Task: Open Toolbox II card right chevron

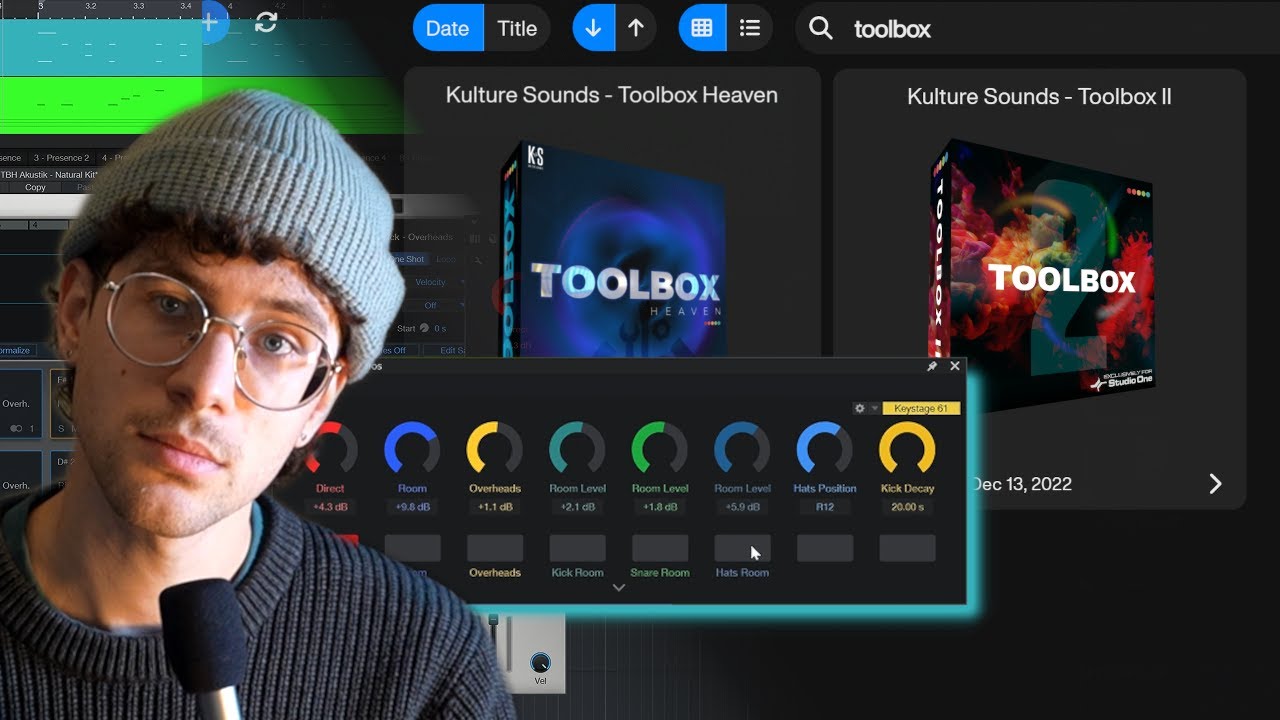Action: click(1215, 484)
